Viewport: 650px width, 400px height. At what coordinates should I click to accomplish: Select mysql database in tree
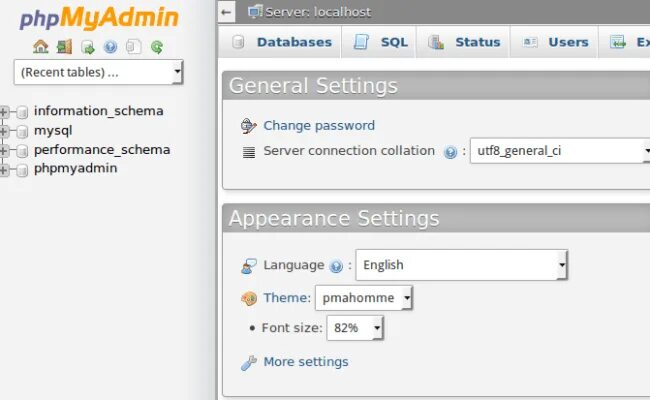point(53,131)
